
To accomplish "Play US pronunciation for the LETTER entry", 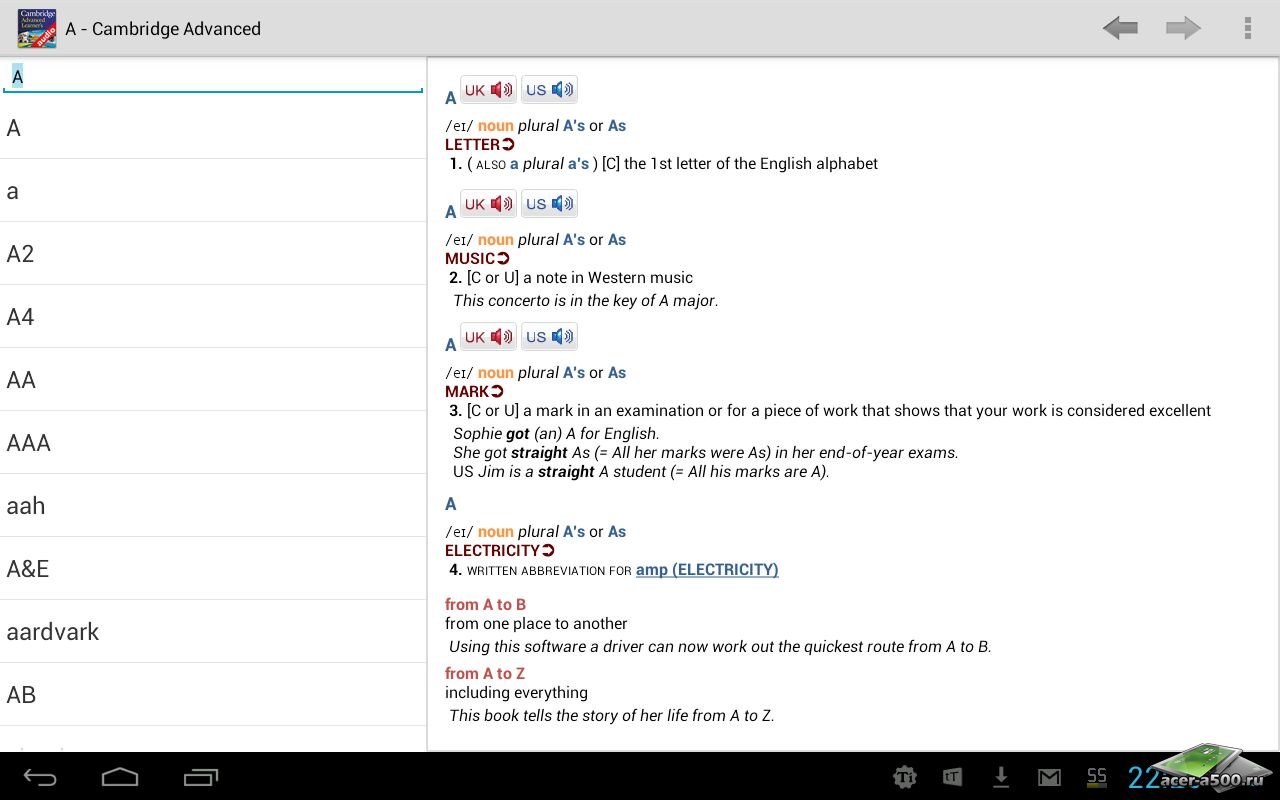I will click(549, 90).
